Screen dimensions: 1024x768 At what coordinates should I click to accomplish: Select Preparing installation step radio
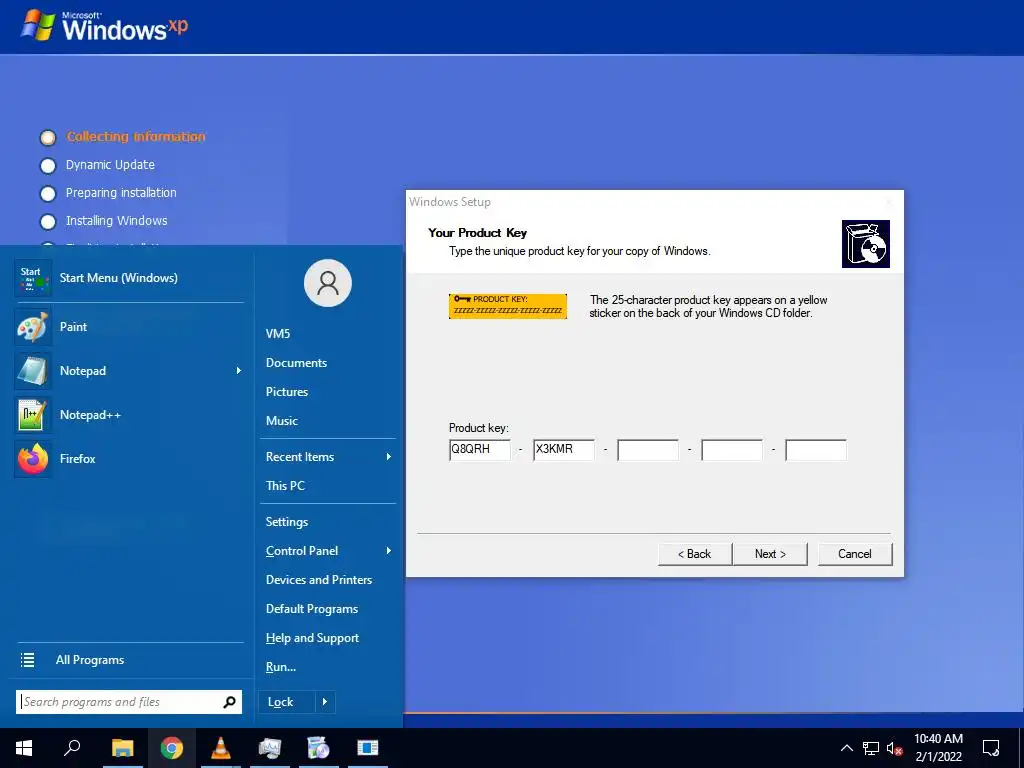(x=48, y=194)
